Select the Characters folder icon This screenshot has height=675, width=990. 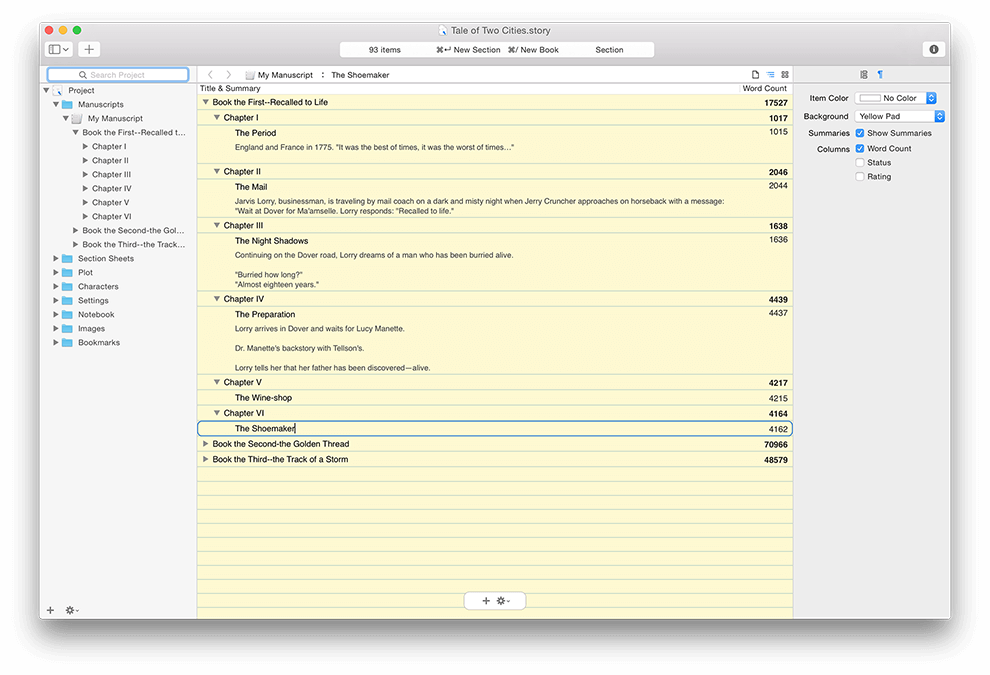click(x=67, y=286)
